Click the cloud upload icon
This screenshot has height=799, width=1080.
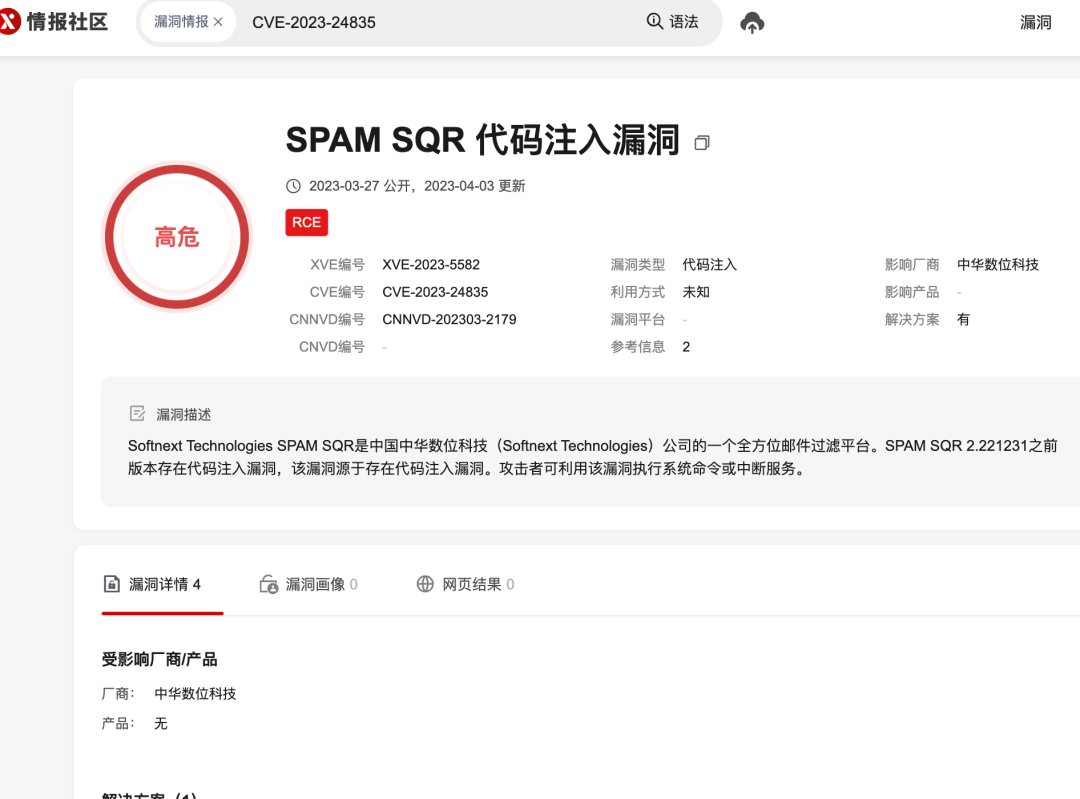pos(752,23)
